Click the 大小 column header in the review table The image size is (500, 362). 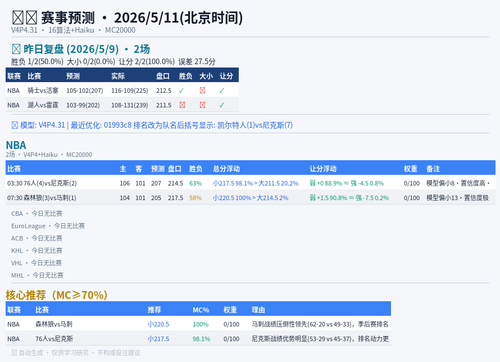[x=206, y=76]
